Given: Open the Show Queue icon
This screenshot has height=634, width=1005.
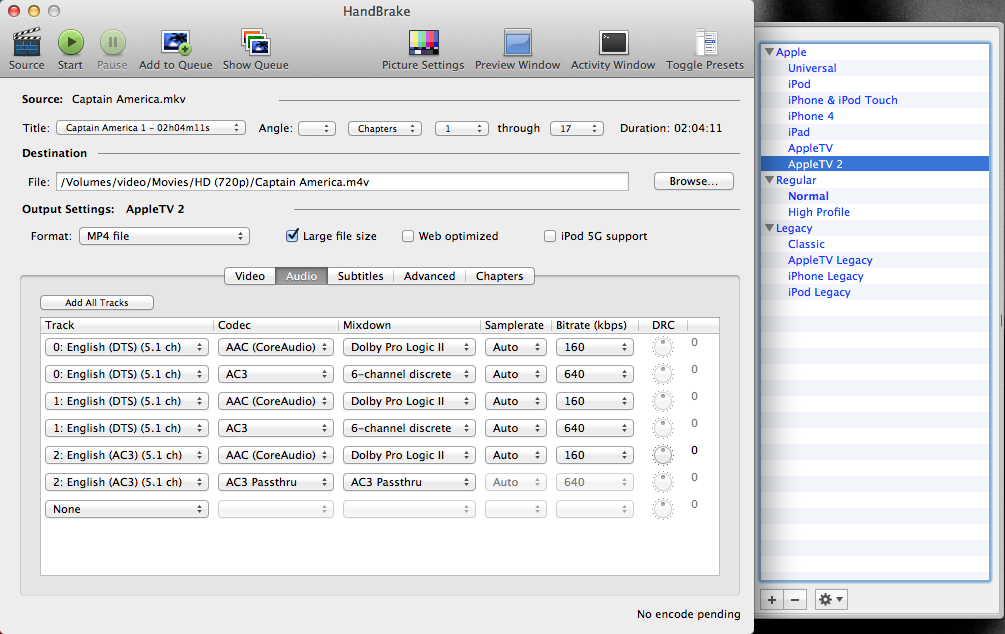Looking at the screenshot, I should click(256, 42).
